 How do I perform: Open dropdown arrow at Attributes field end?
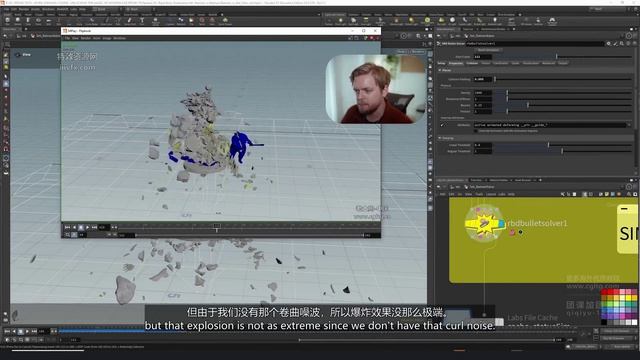(629, 125)
